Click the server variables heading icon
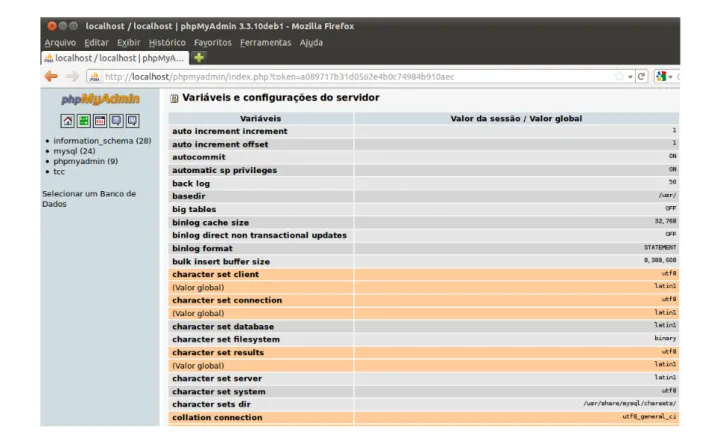721x442 pixels. click(174, 98)
